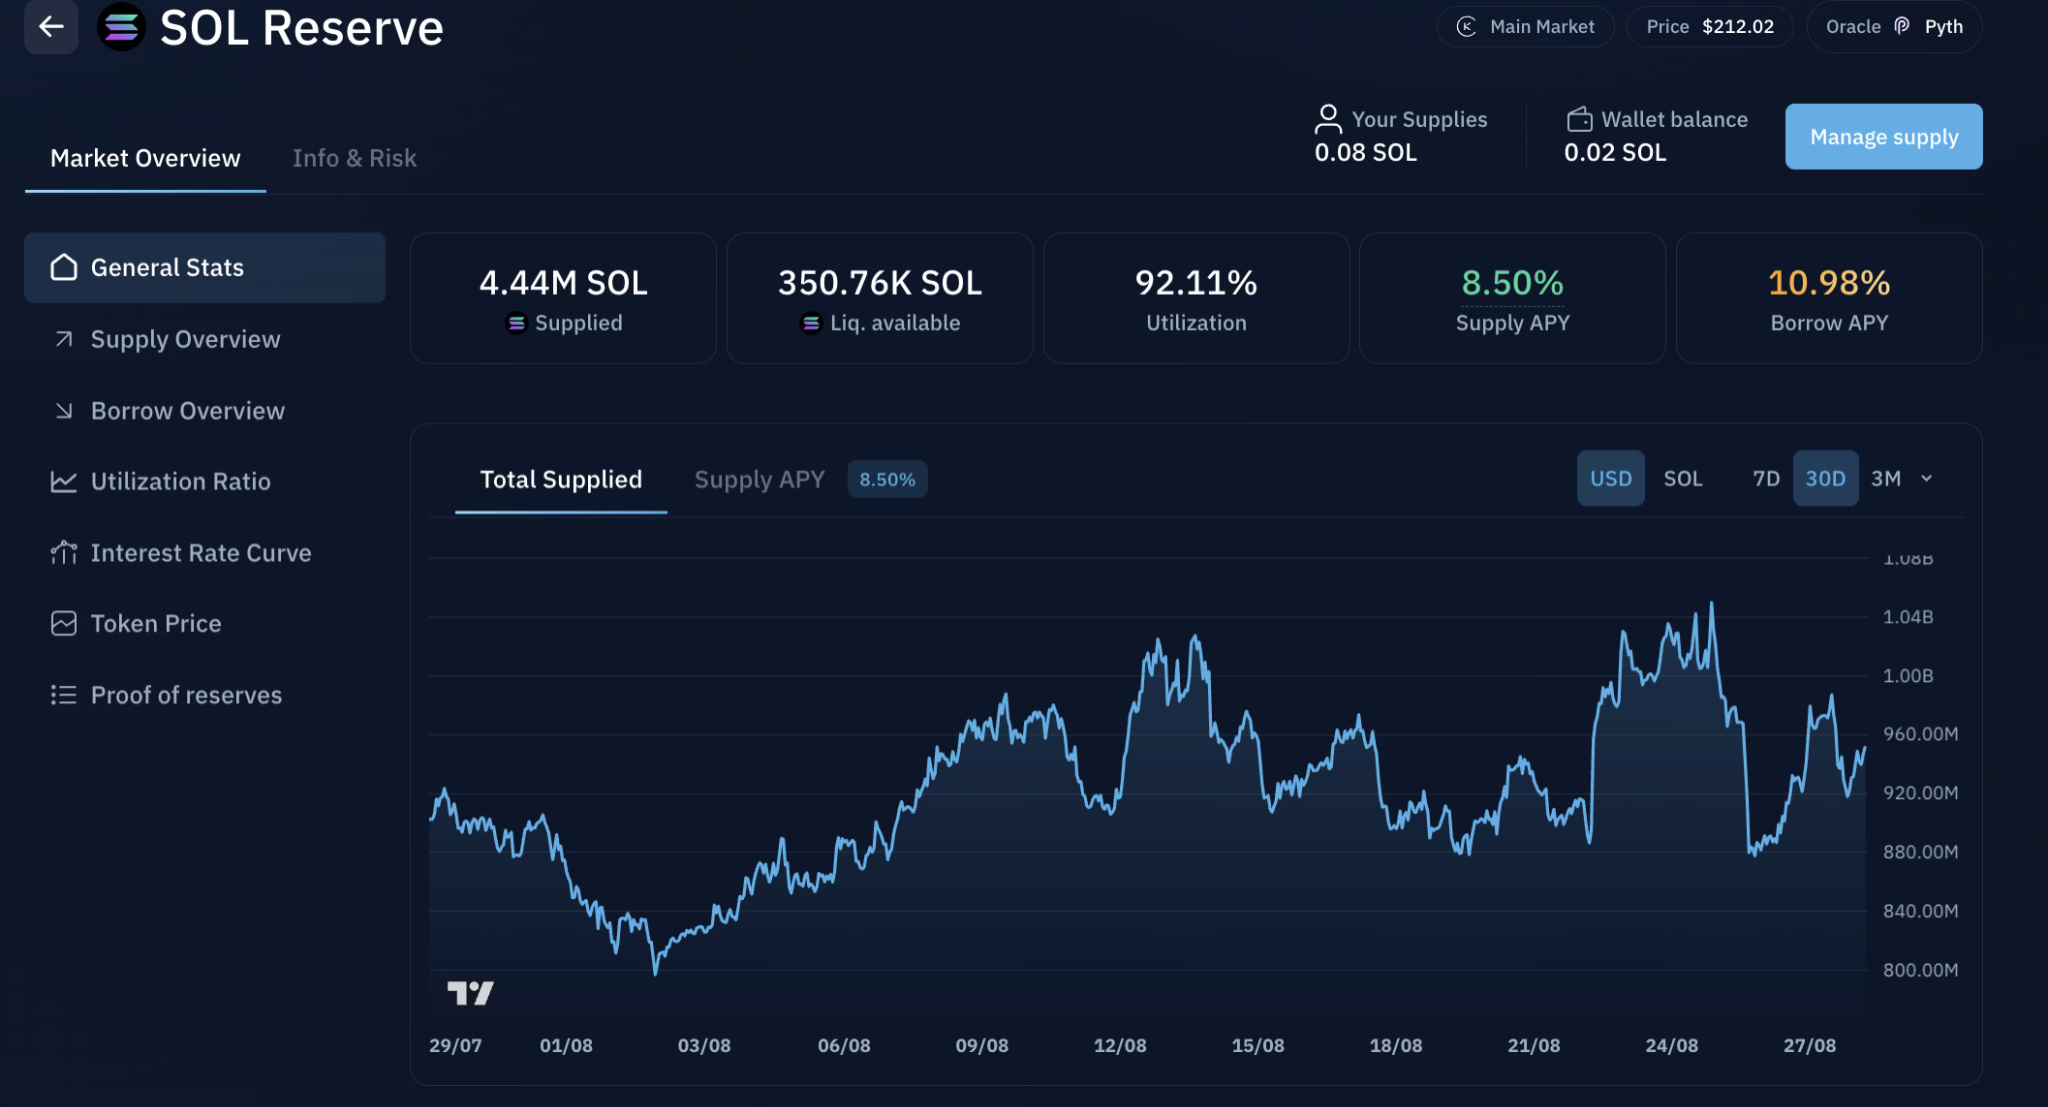
Task: Open Proof of reserves list
Action: [x=186, y=694]
